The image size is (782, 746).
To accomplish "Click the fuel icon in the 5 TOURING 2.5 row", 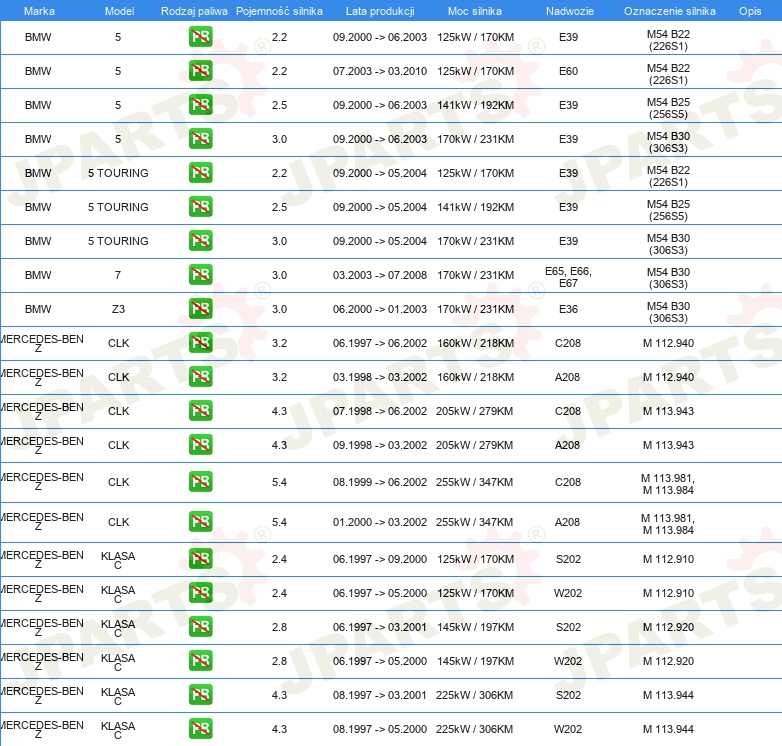I will coord(200,206).
